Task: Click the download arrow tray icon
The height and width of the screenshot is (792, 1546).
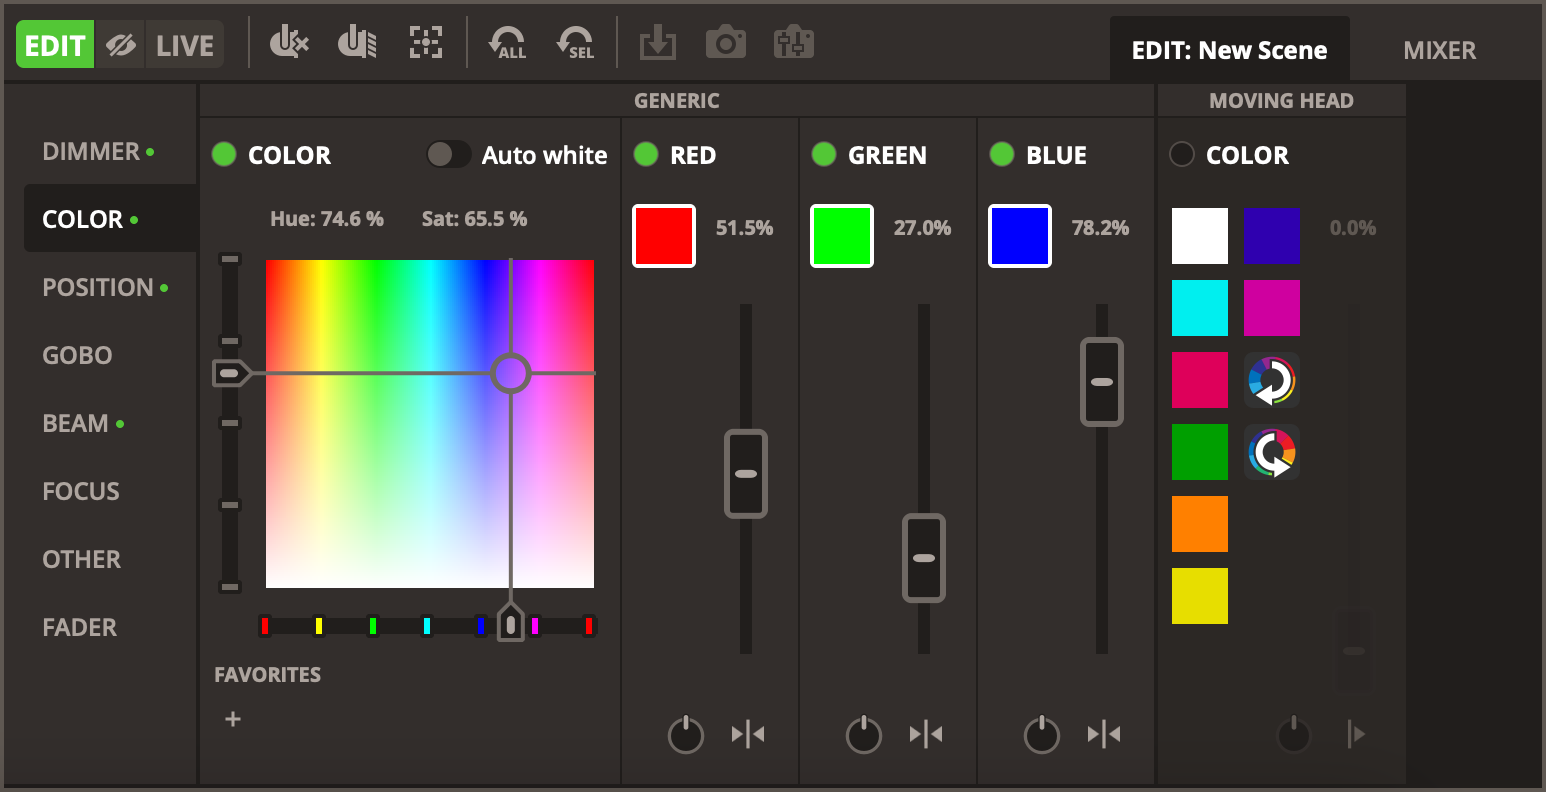Action: tap(658, 43)
